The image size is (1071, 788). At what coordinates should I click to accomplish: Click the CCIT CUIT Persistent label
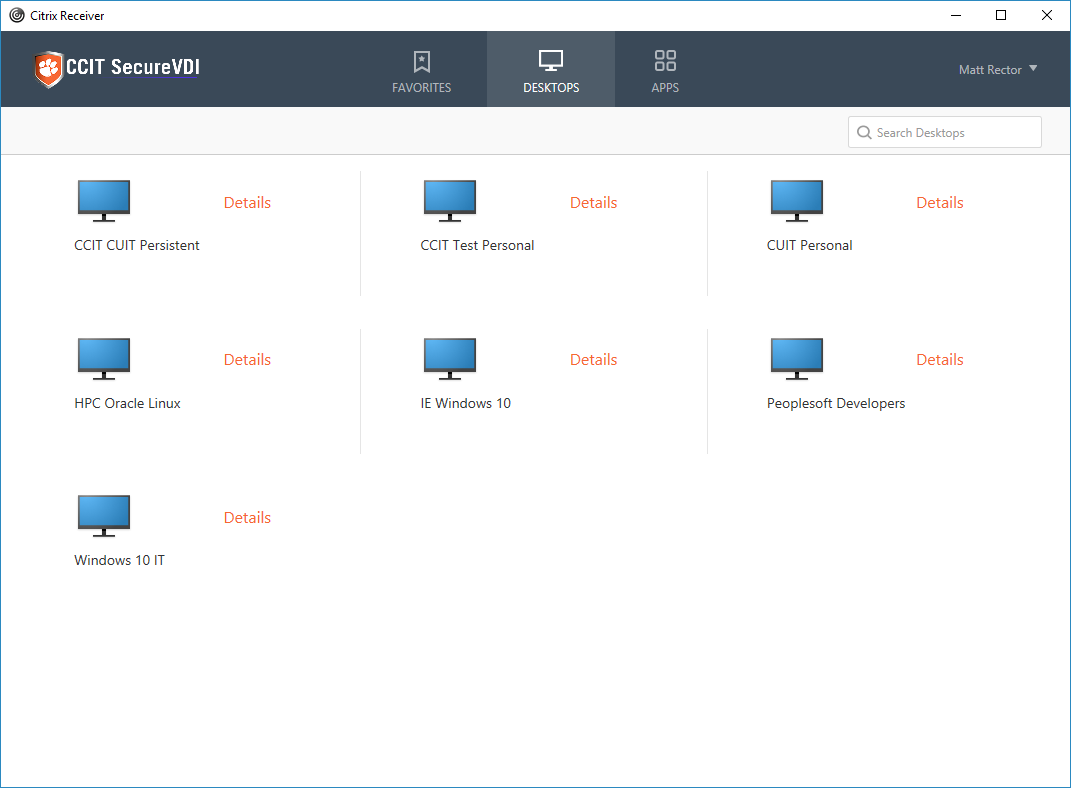pyautogui.click(x=137, y=245)
